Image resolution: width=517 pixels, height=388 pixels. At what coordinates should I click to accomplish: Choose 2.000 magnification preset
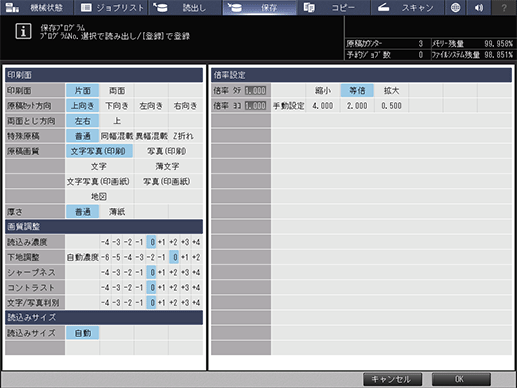pyautogui.click(x=357, y=106)
